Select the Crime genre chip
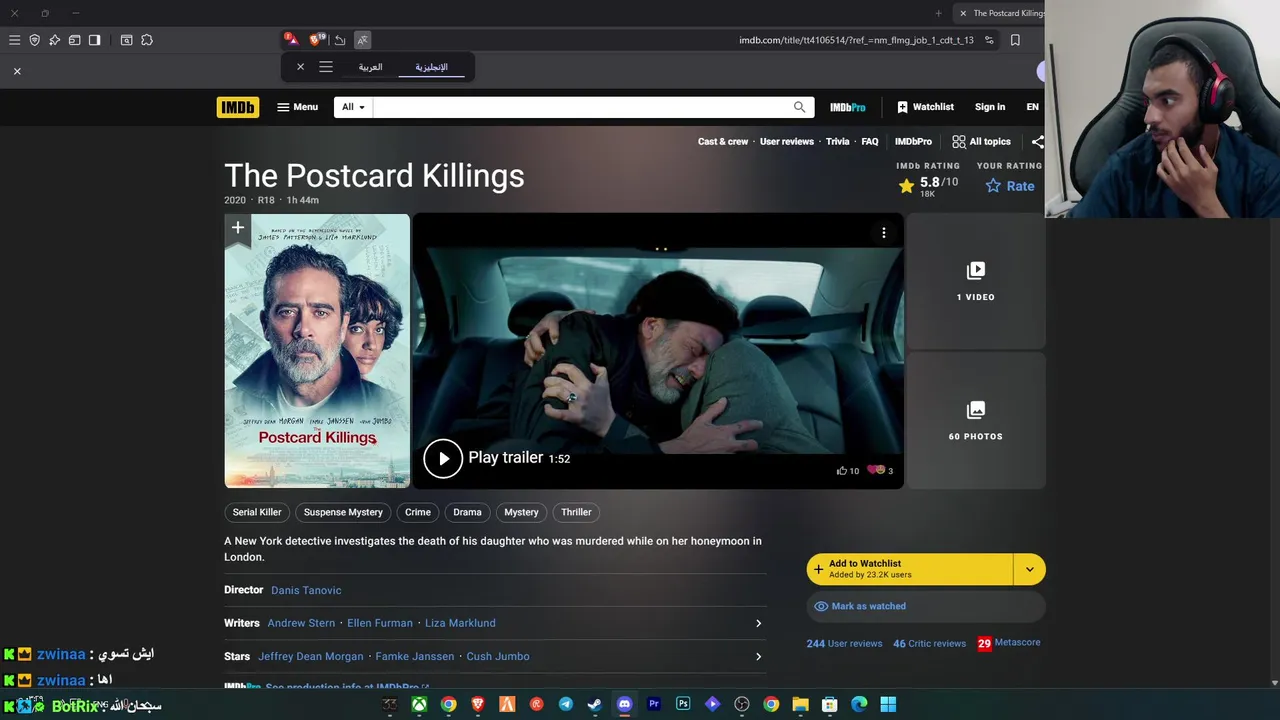The image size is (1280, 720). [418, 512]
